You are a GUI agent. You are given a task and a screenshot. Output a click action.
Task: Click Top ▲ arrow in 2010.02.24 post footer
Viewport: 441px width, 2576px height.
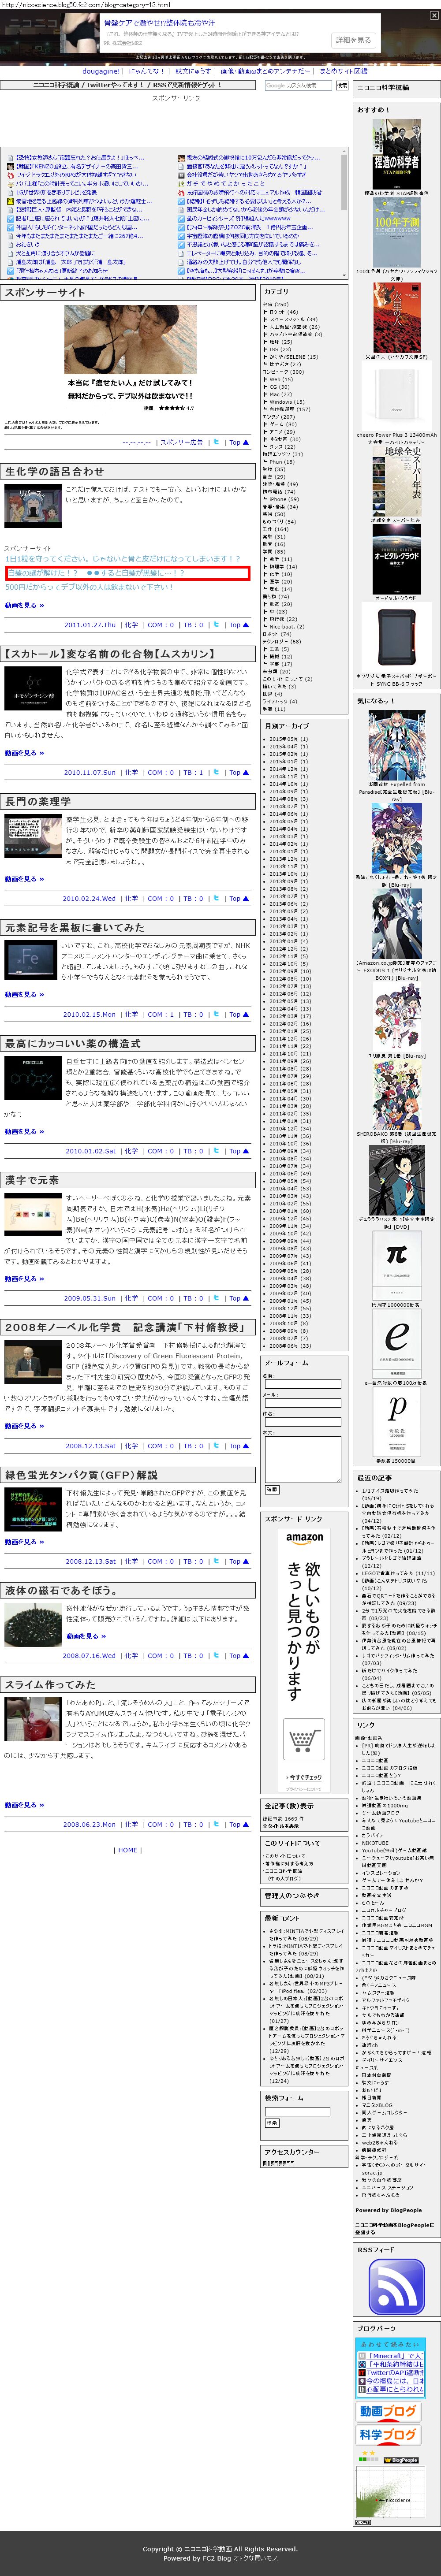[x=238, y=898]
